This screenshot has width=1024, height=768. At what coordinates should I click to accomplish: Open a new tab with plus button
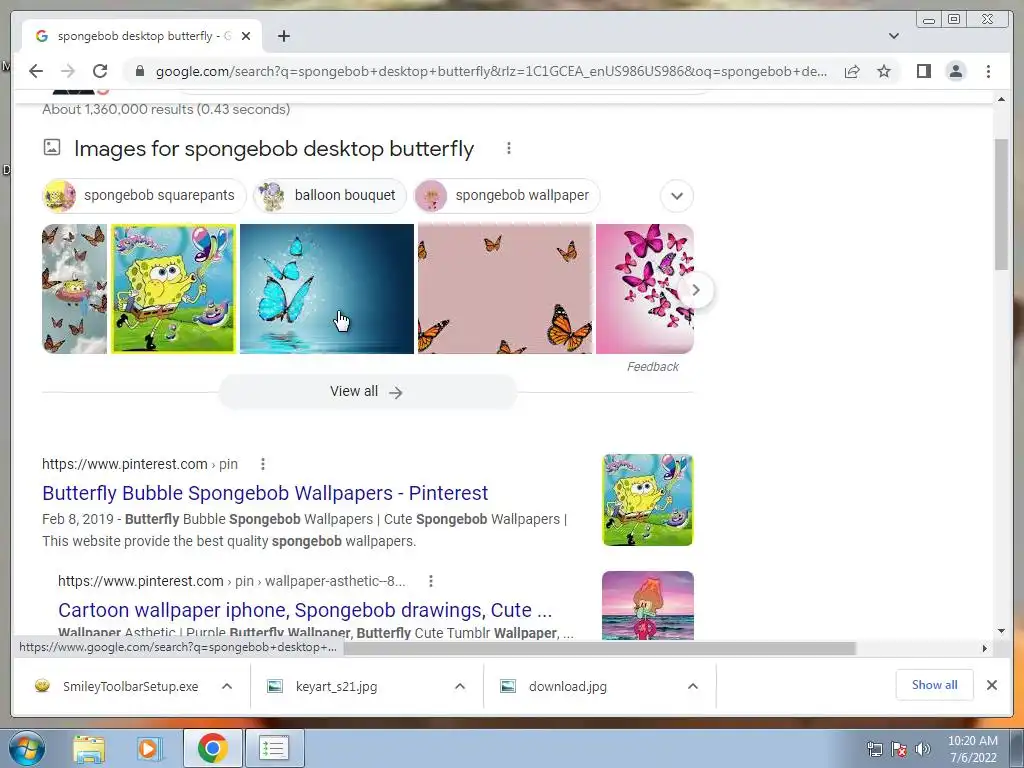click(283, 36)
